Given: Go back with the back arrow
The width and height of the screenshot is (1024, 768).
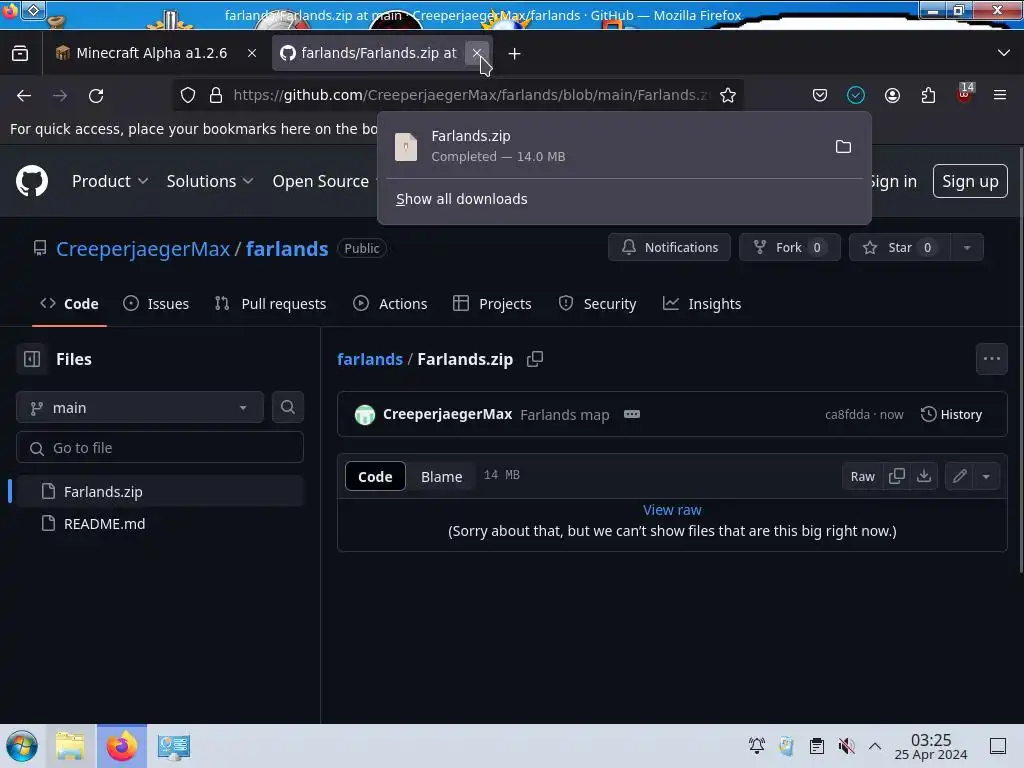Looking at the screenshot, I should [x=24, y=95].
